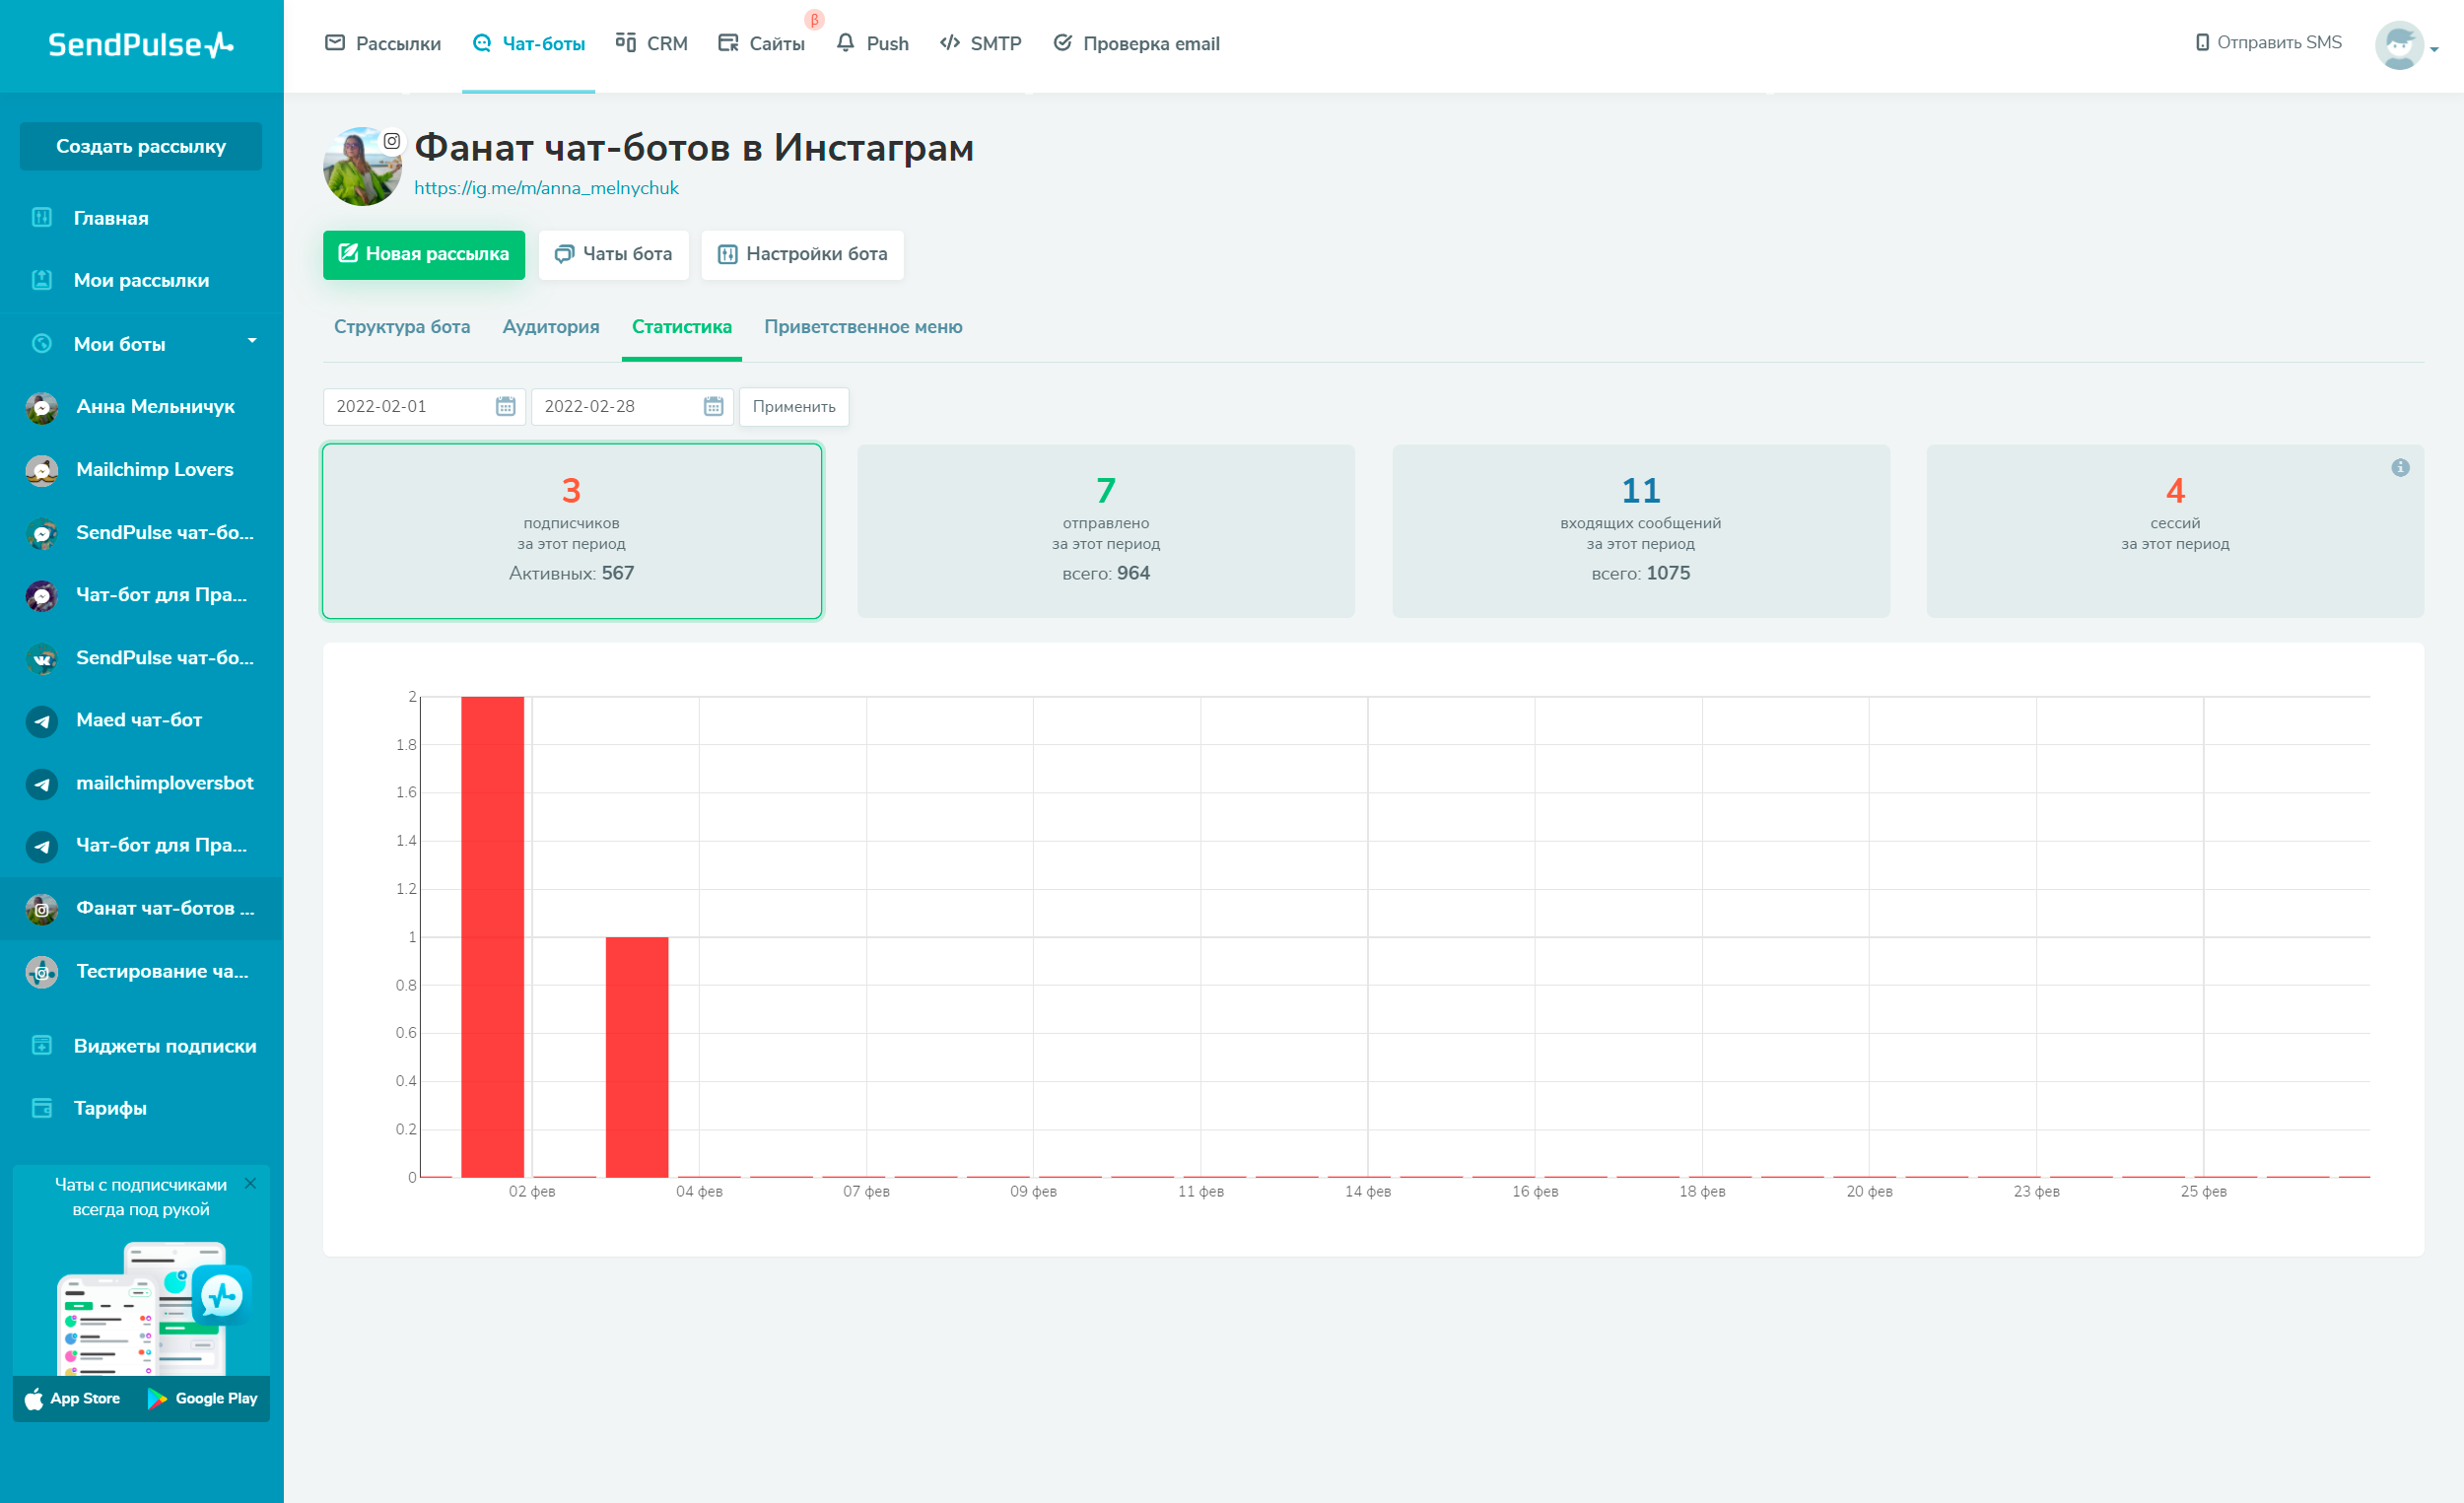Click Создать рассылку button
The image size is (2464, 1503).
(x=141, y=147)
